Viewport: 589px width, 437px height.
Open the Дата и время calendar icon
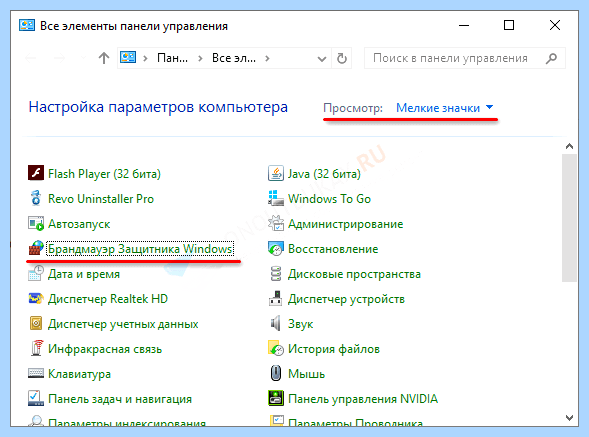(x=36, y=273)
